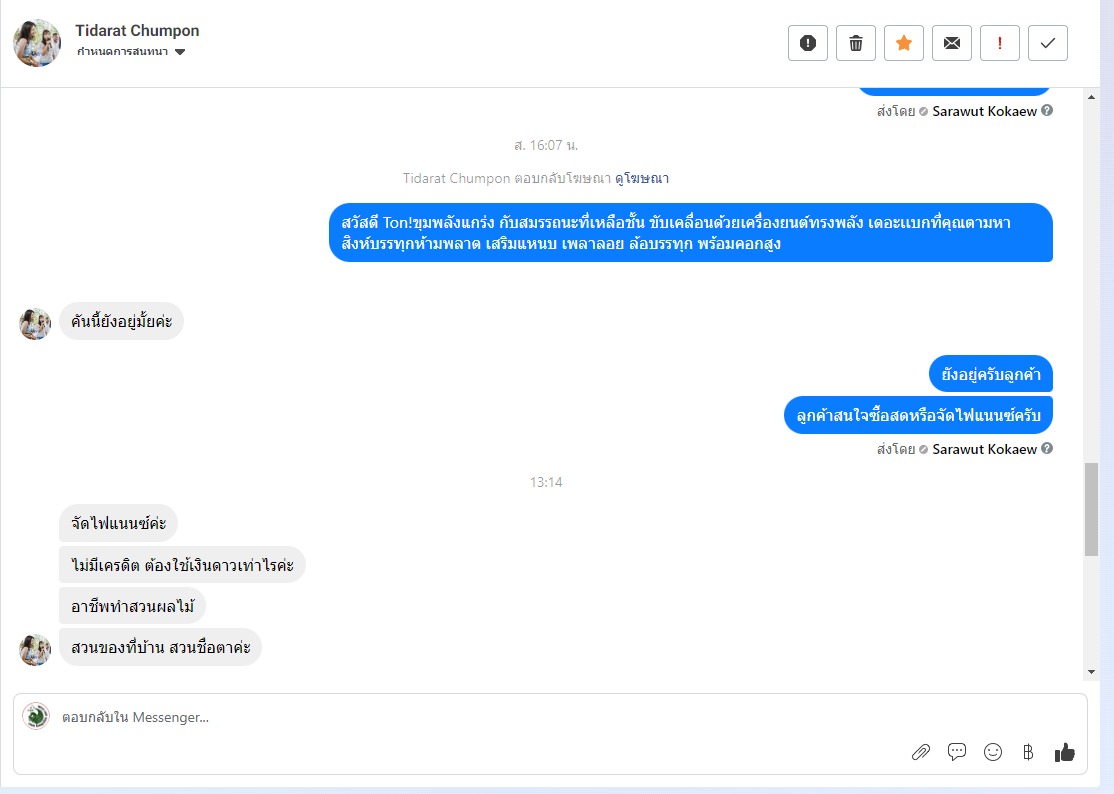This screenshot has width=1114, height=794.
Task: Click the baht payment request icon
Action: tap(1028, 752)
